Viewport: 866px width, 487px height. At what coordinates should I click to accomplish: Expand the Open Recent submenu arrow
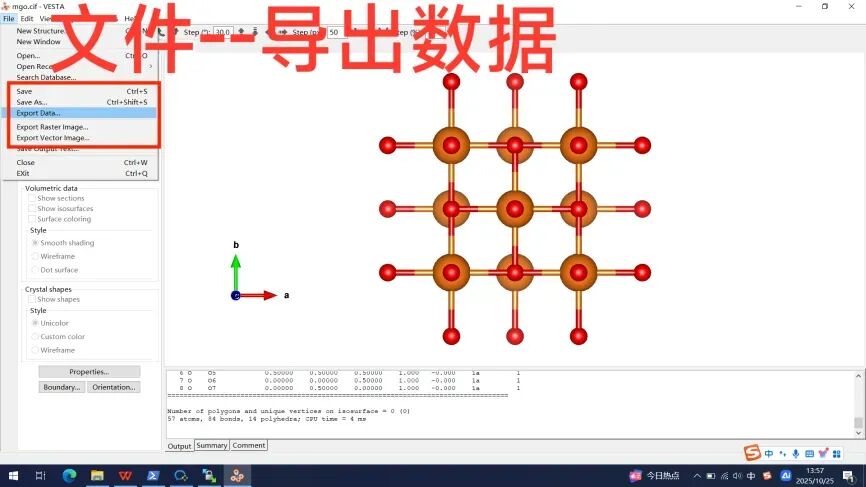(x=151, y=66)
